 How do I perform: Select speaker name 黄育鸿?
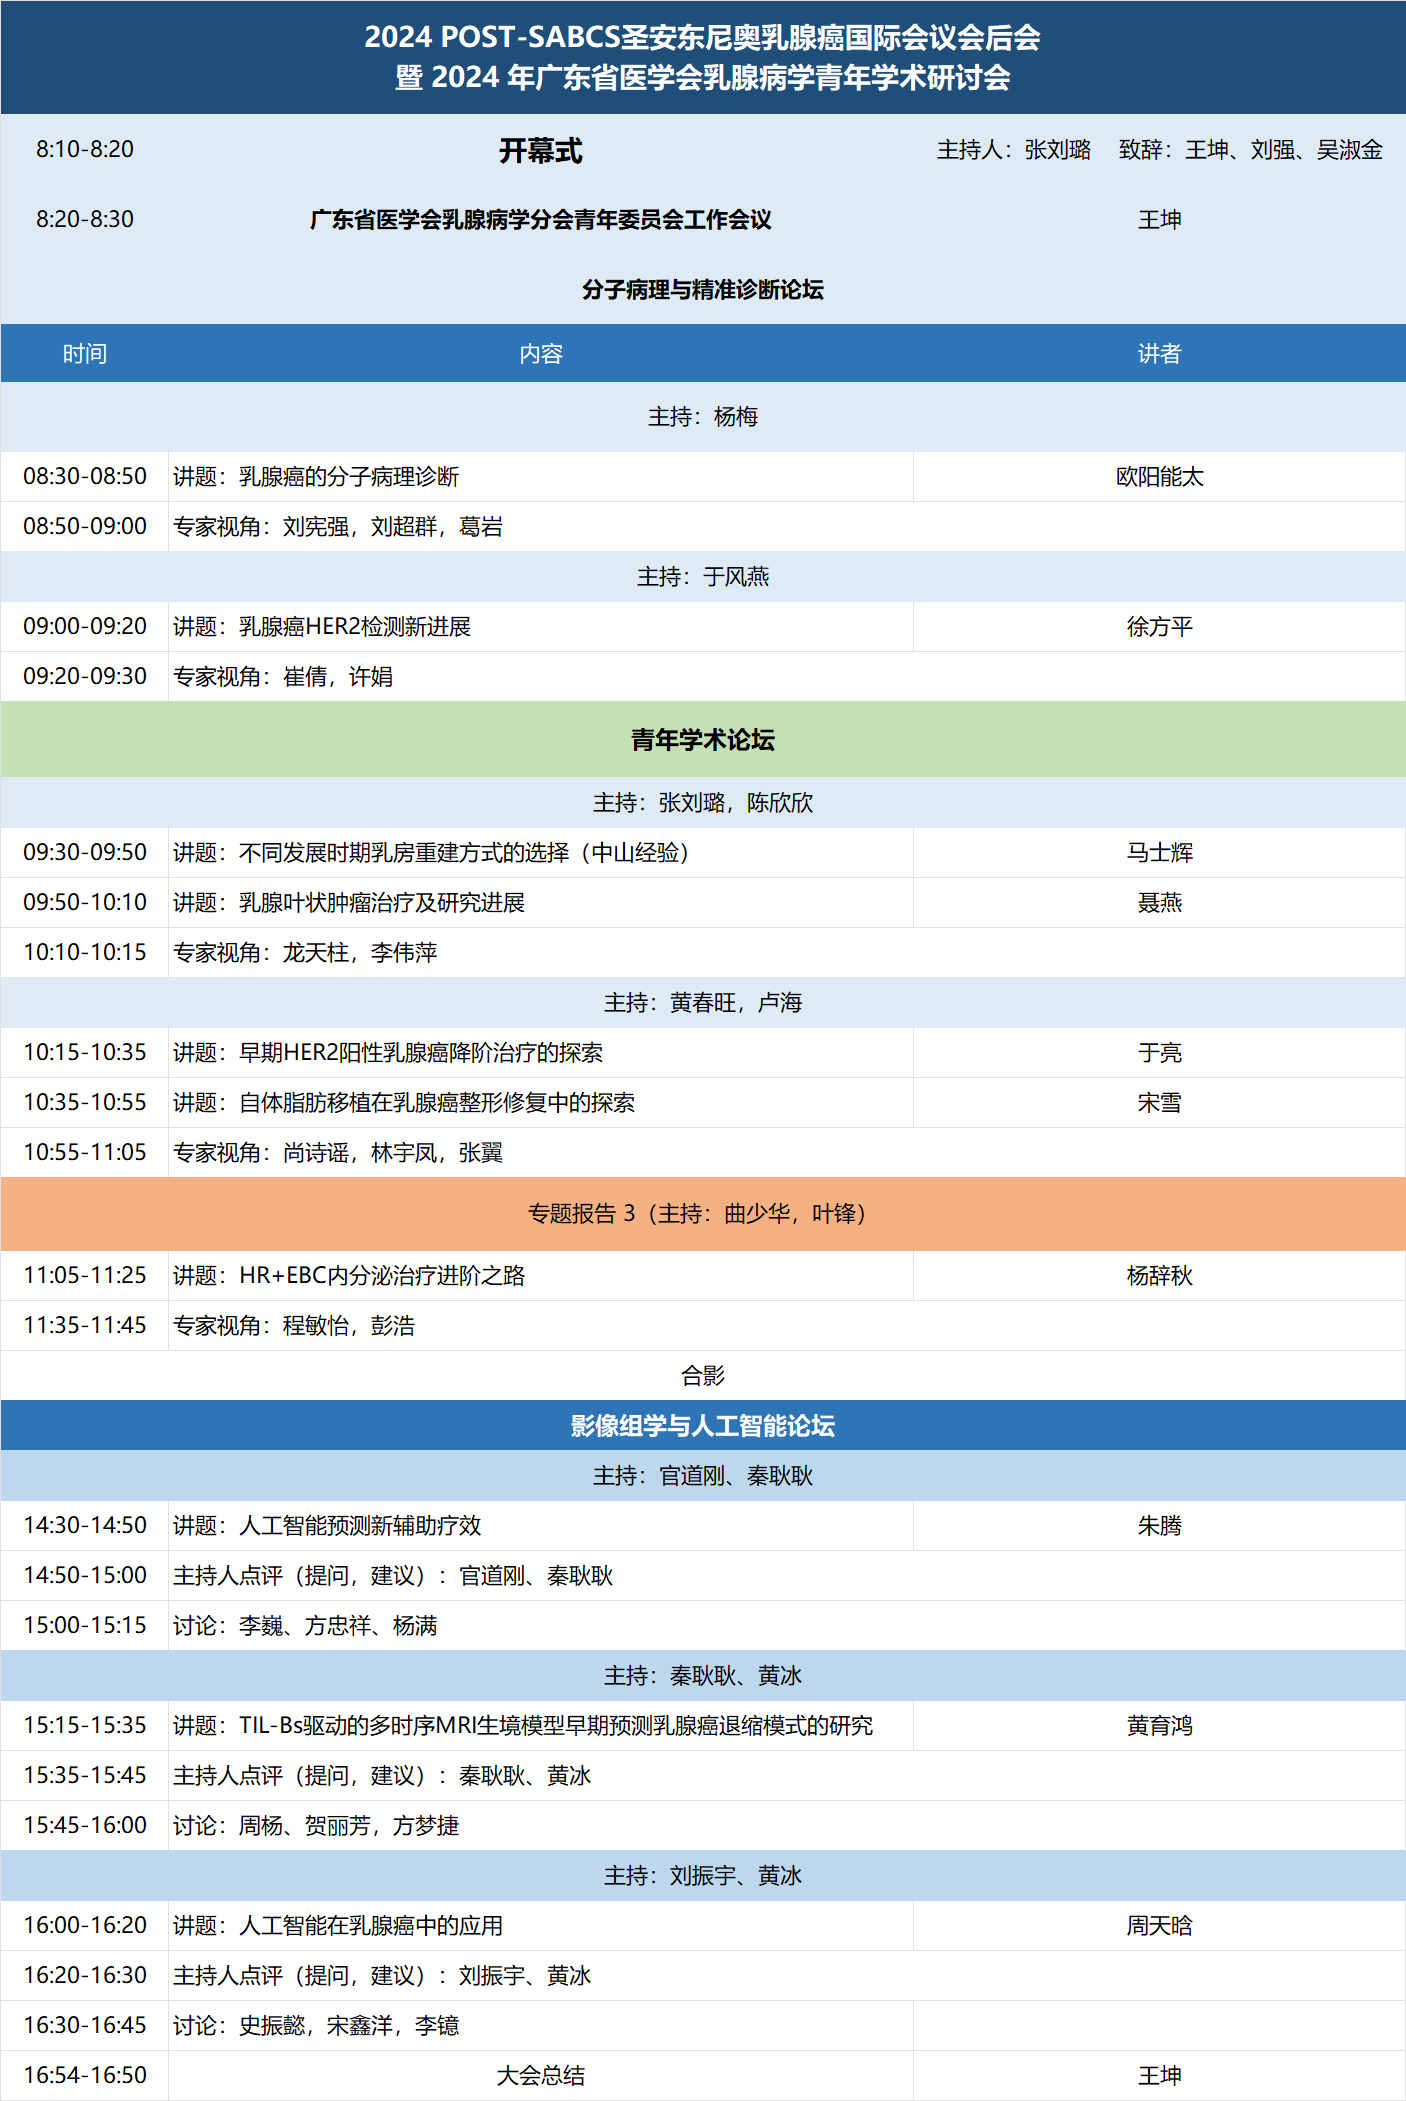pos(1159,1726)
